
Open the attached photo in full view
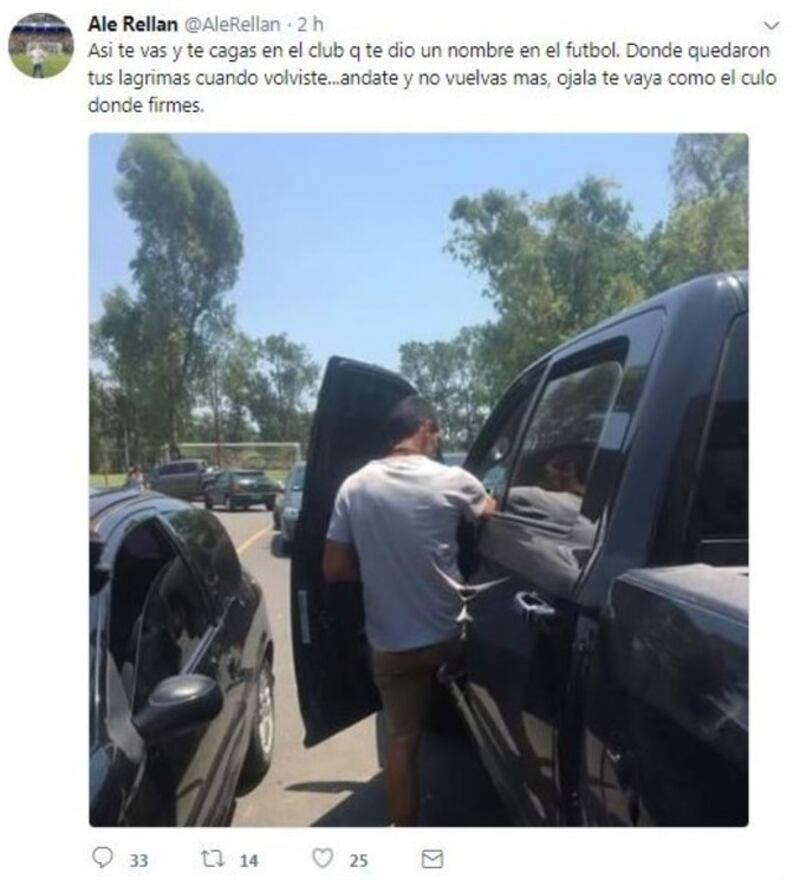pyautogui.click(x=419, y=480)
